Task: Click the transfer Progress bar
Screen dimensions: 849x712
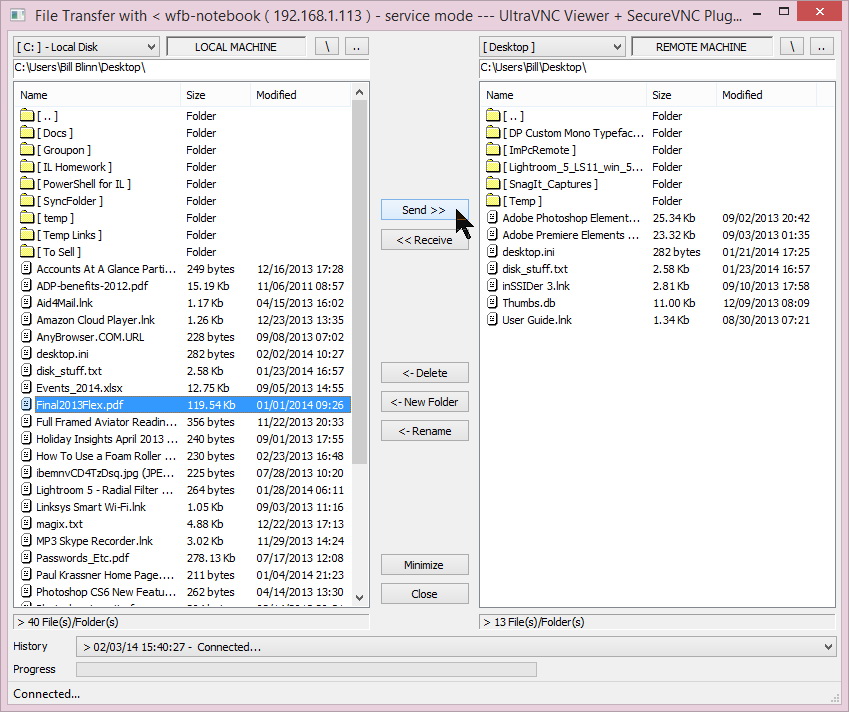Action: [x=306, y=669]
